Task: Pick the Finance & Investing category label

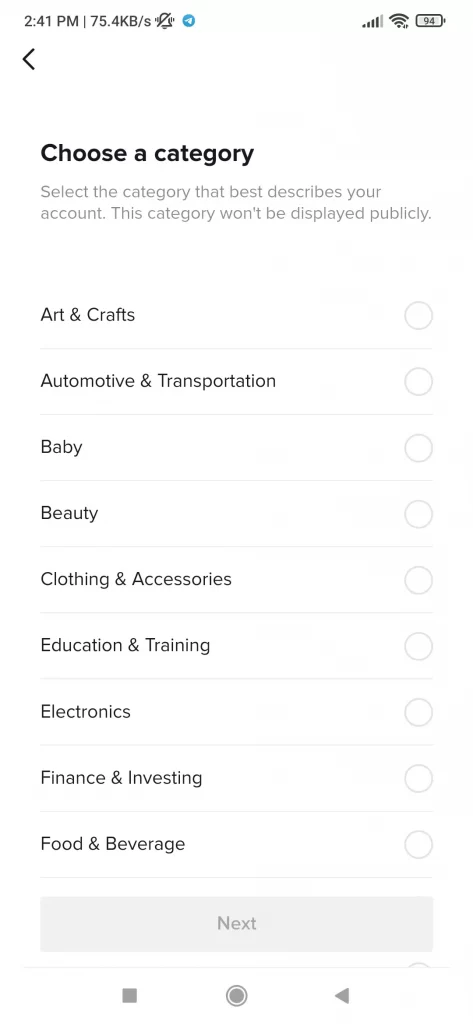Action: [122, 778]
